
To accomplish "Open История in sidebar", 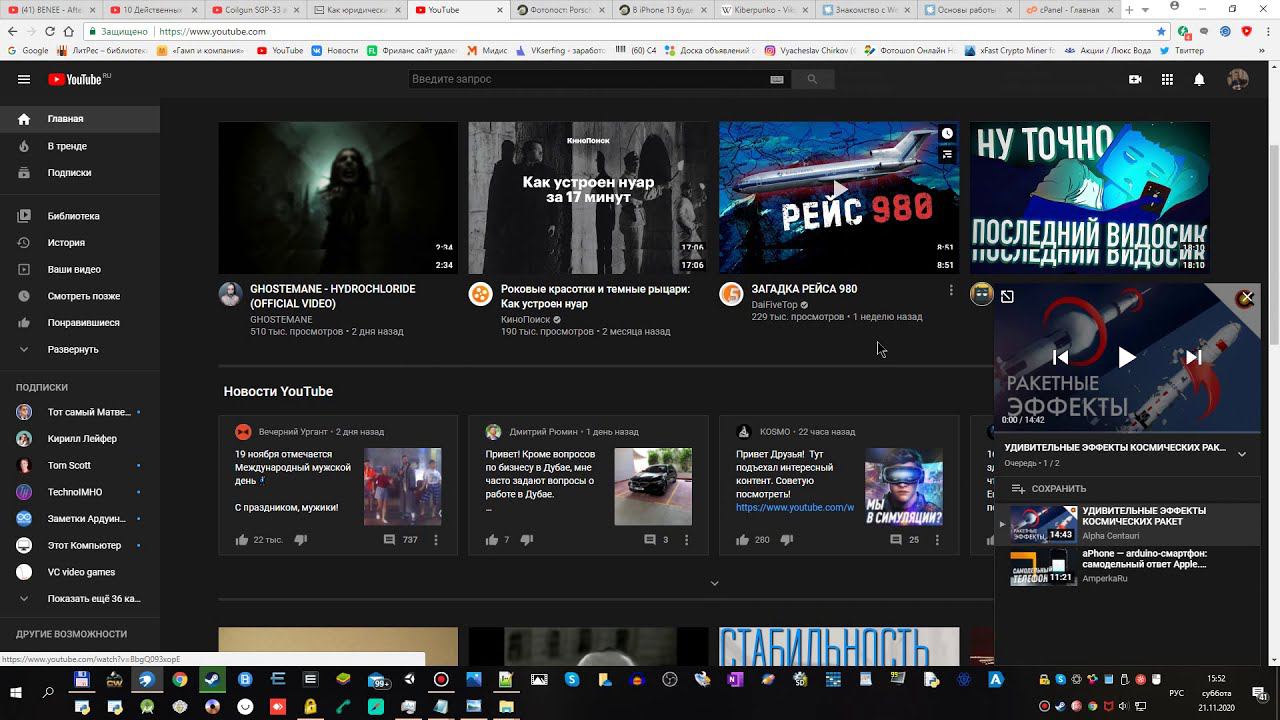I will click(x=80, y=243).
